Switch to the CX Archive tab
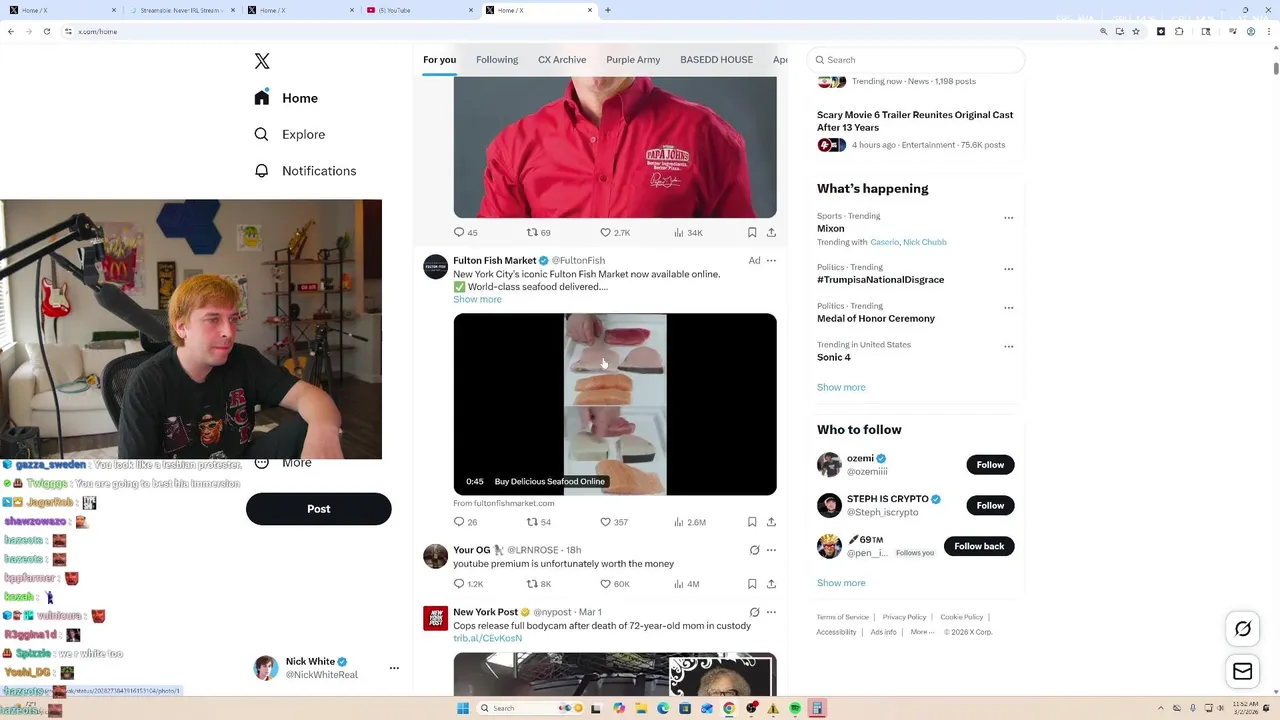 click(x=562, y=60)
